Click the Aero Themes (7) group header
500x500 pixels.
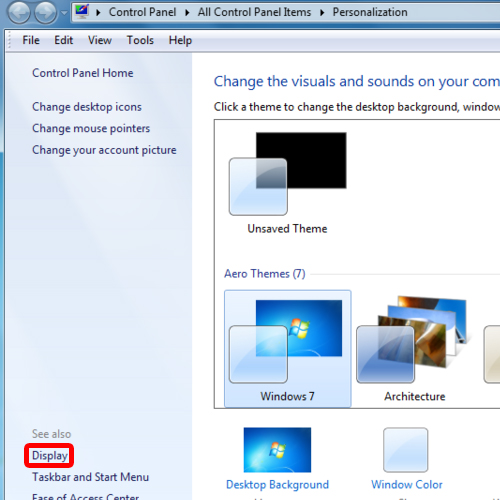[265, 274]
